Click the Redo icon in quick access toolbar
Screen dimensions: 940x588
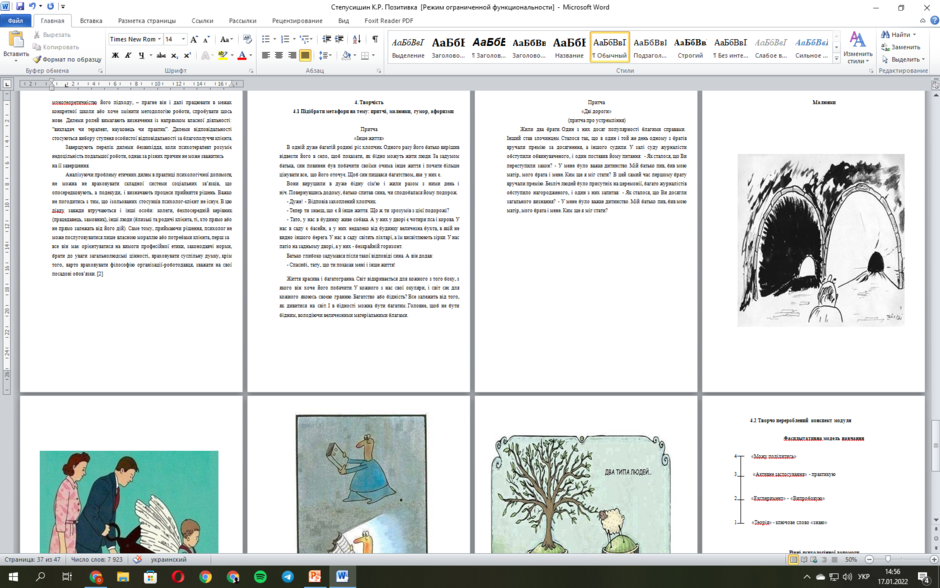(x=50, y=7)
